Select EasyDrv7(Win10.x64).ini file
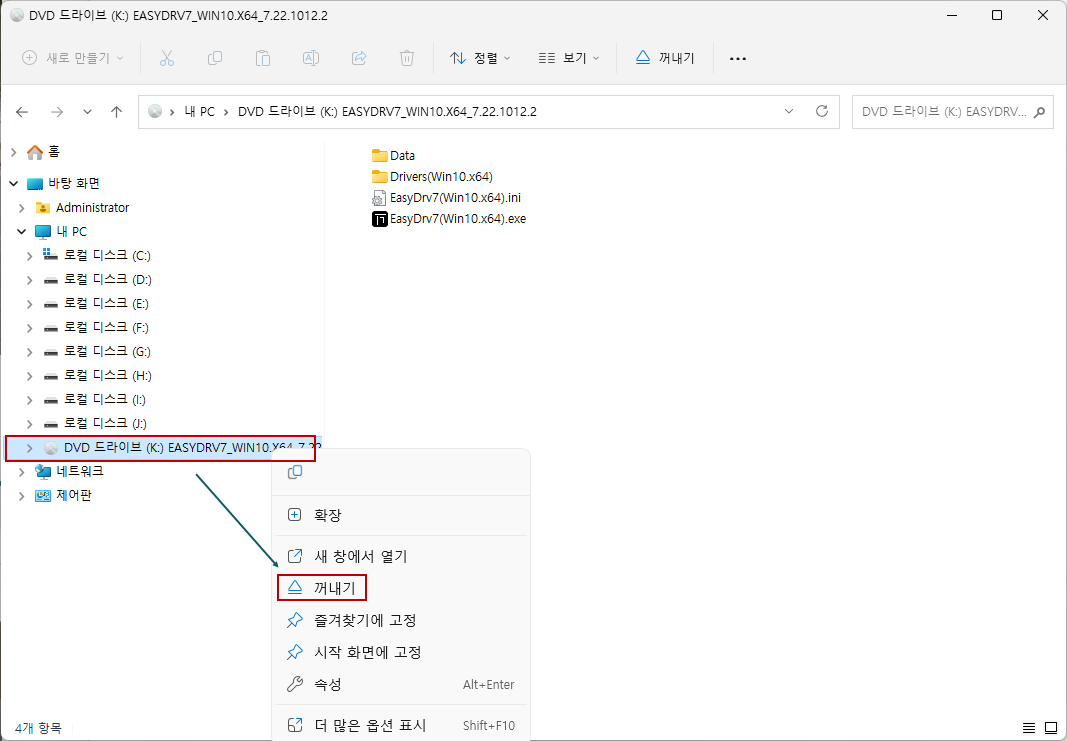Image resolution: width=1067 pixels, height=741 pixels. pos(447,198)
